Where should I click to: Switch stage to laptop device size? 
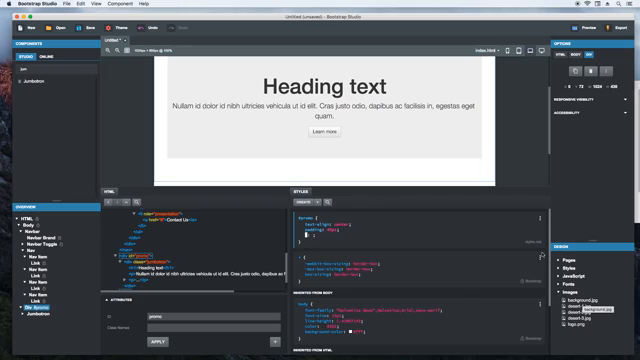click(530, 51)
